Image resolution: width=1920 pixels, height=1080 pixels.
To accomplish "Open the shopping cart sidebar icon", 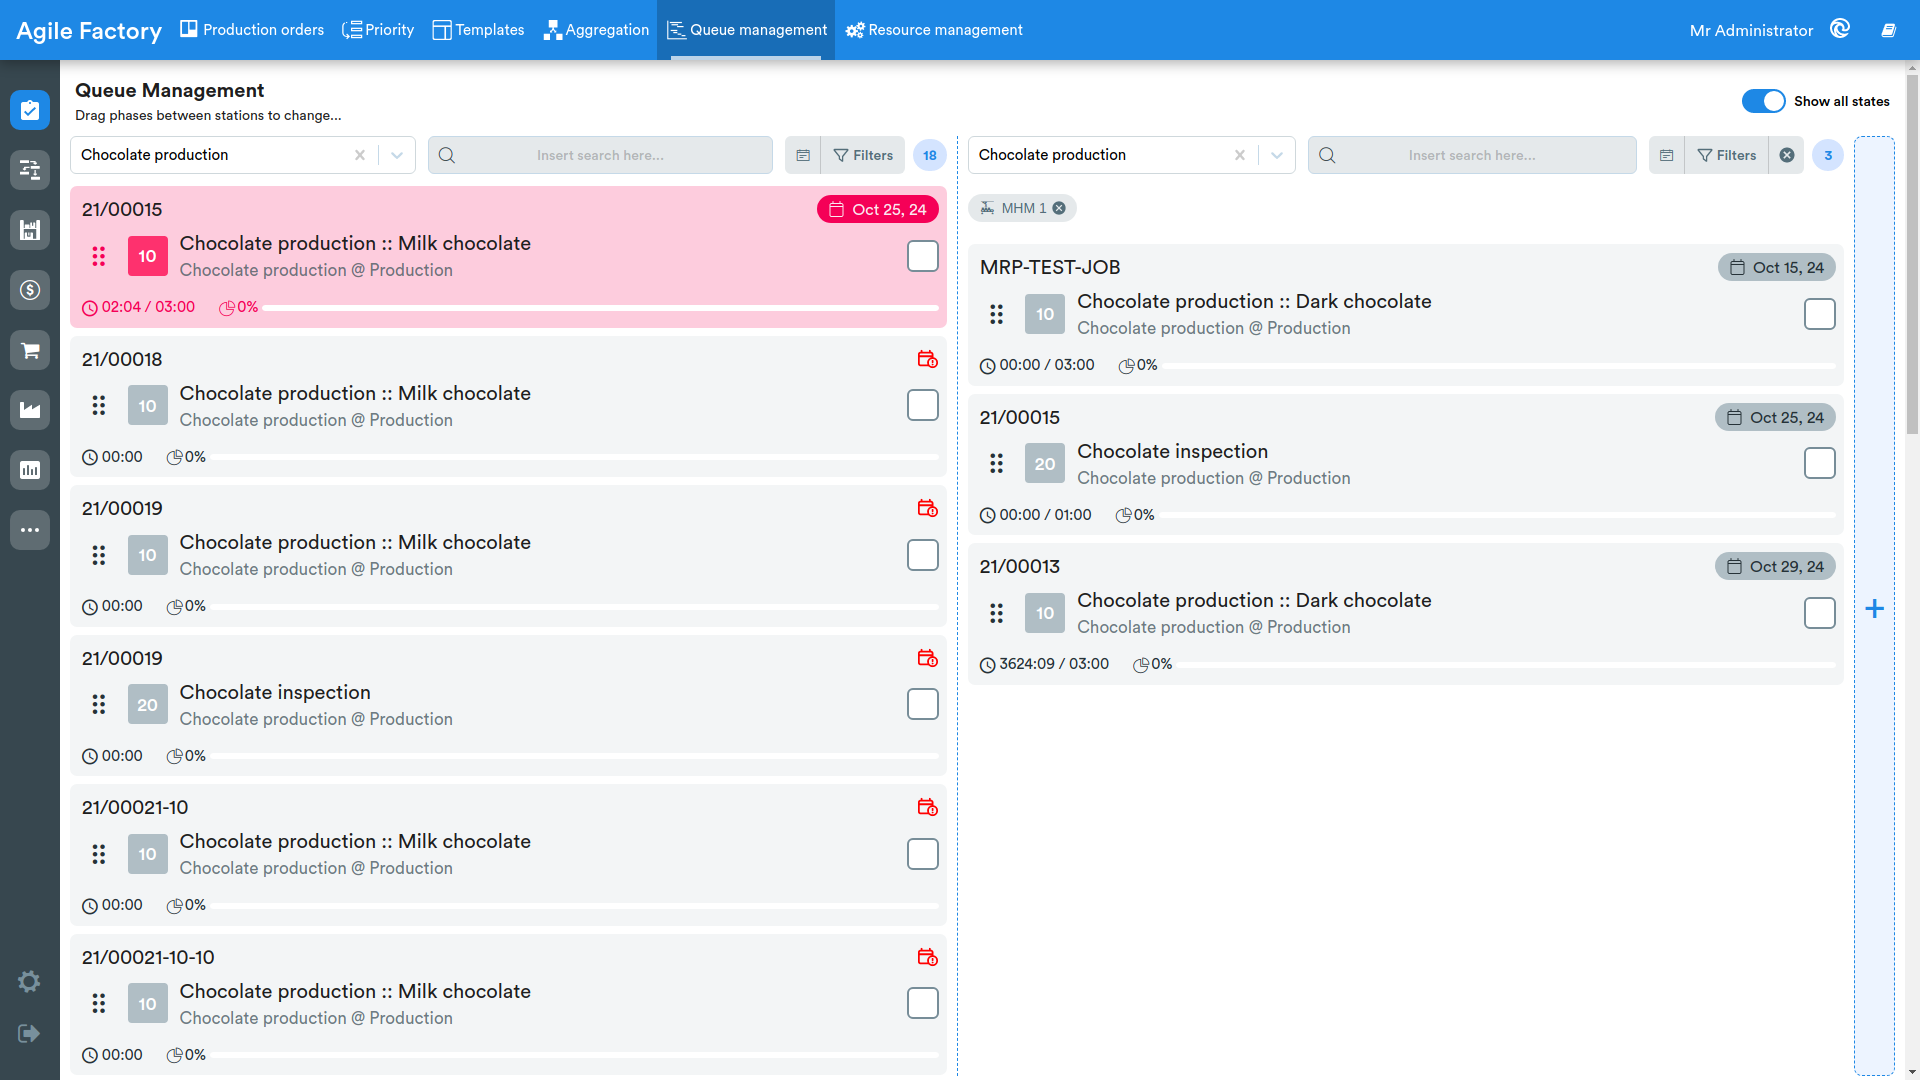I will pos(30,350).
